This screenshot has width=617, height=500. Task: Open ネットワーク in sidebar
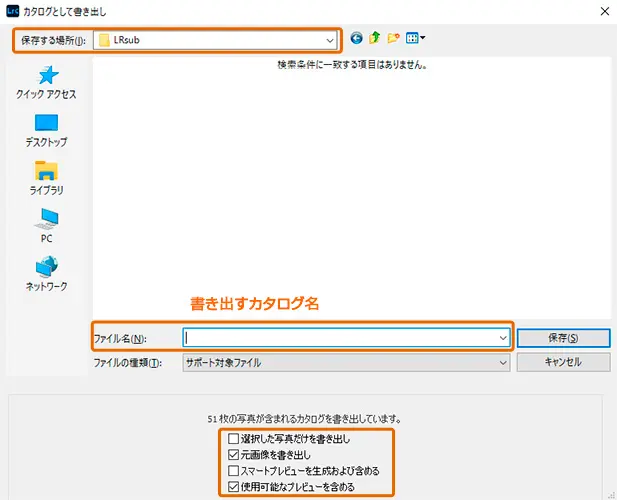coord(46,274)
